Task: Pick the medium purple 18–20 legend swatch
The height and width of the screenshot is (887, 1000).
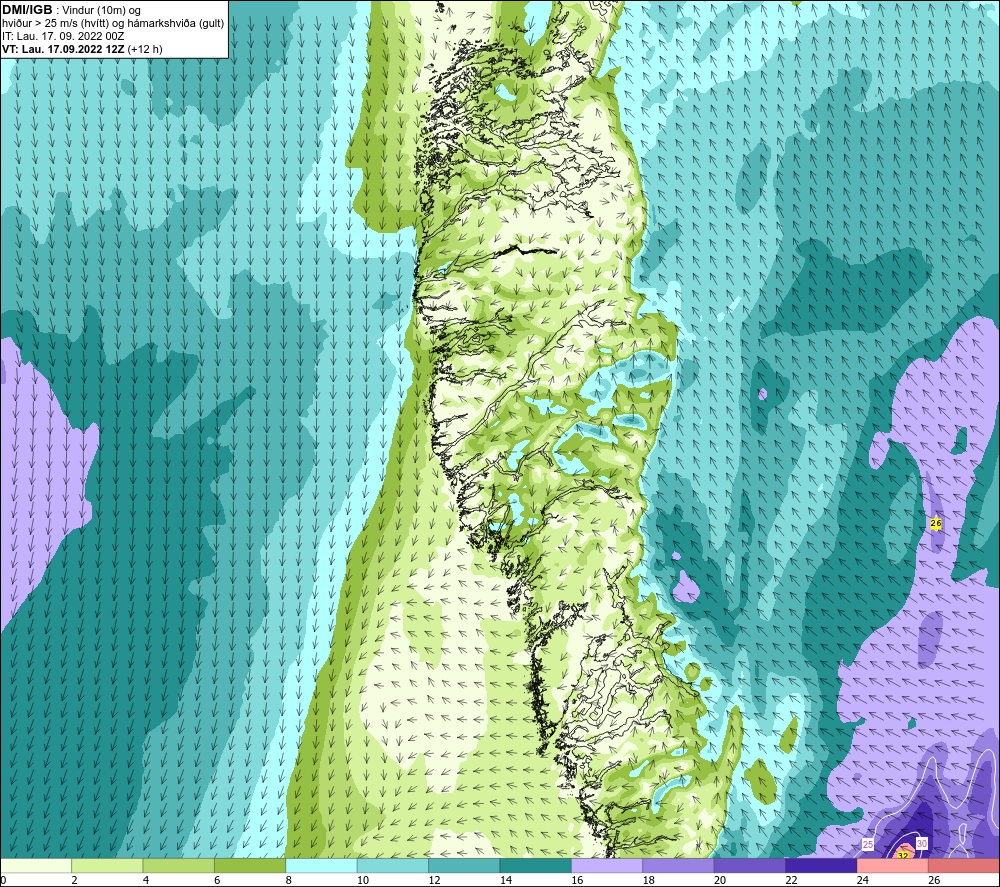Action: click(x=679, y=866)
